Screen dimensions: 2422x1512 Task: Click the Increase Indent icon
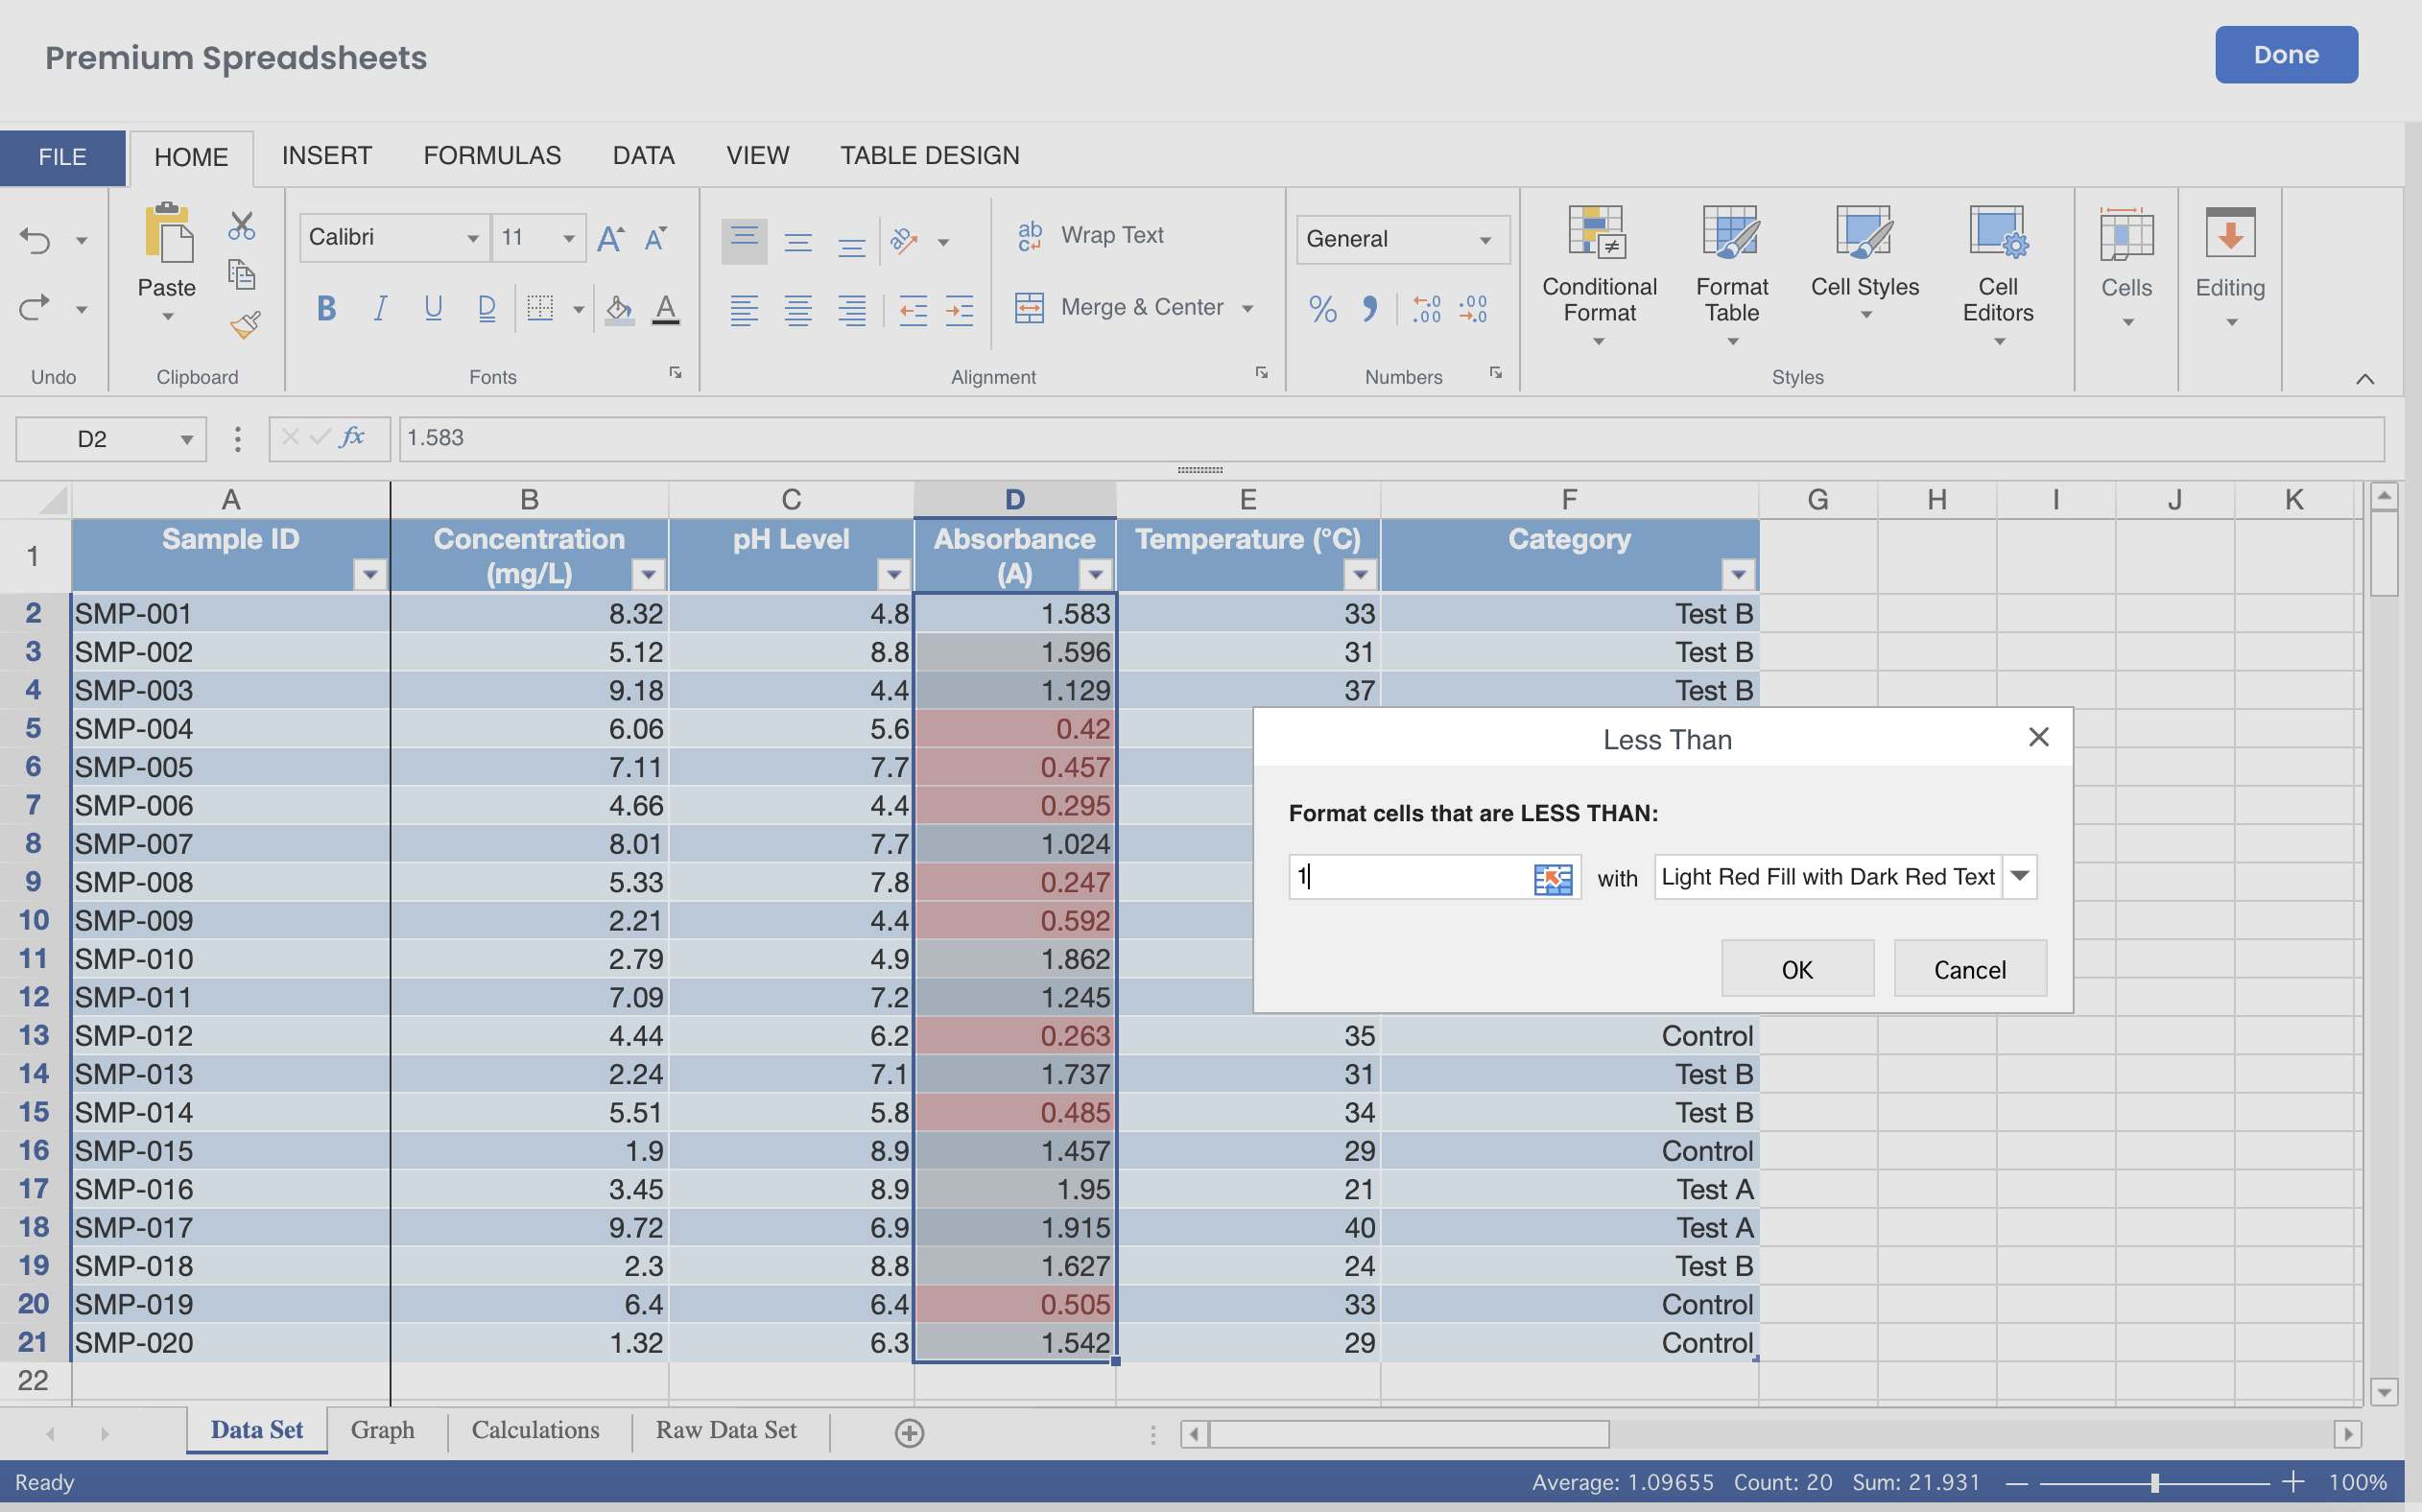958,310
